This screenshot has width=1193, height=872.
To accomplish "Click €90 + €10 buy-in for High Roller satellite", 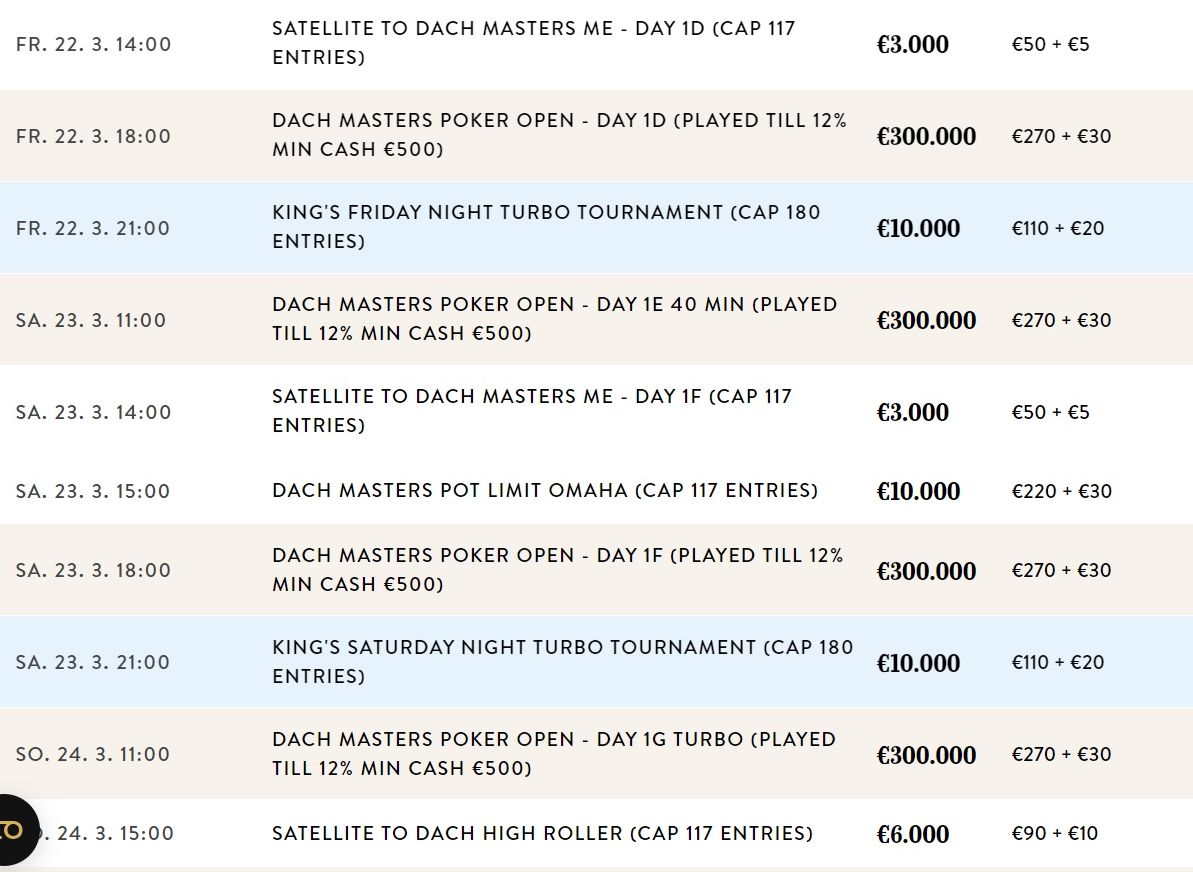I will [1055, 834].
